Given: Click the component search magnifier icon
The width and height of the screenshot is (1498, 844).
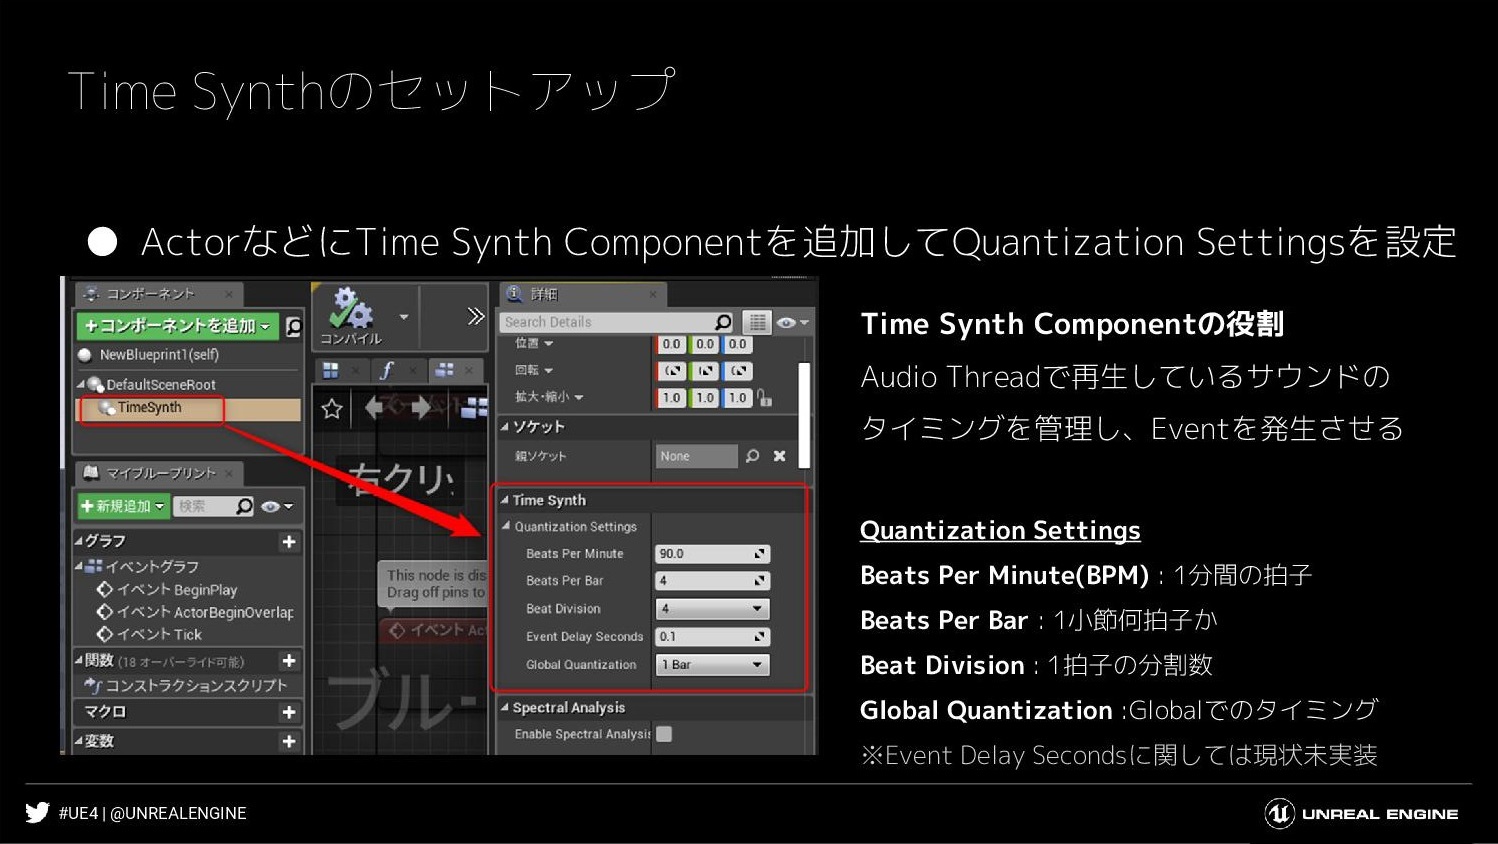Looking at the screenshot, I should tap(294, 326).
